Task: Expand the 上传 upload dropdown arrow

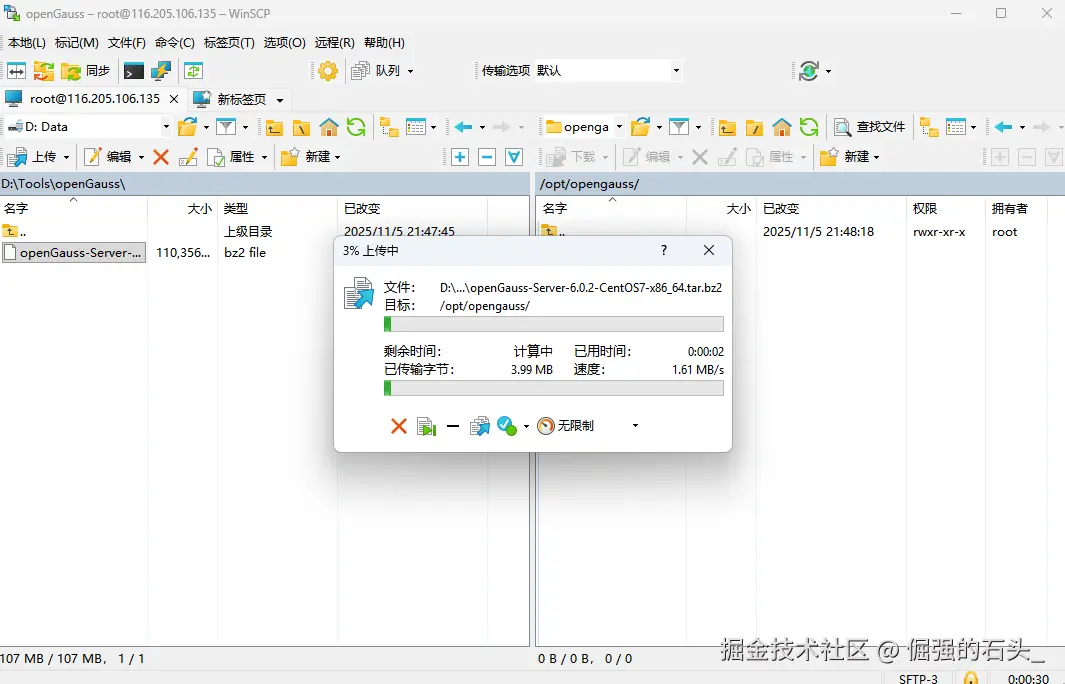Action: pyautogui.click(x=67, y=158)
